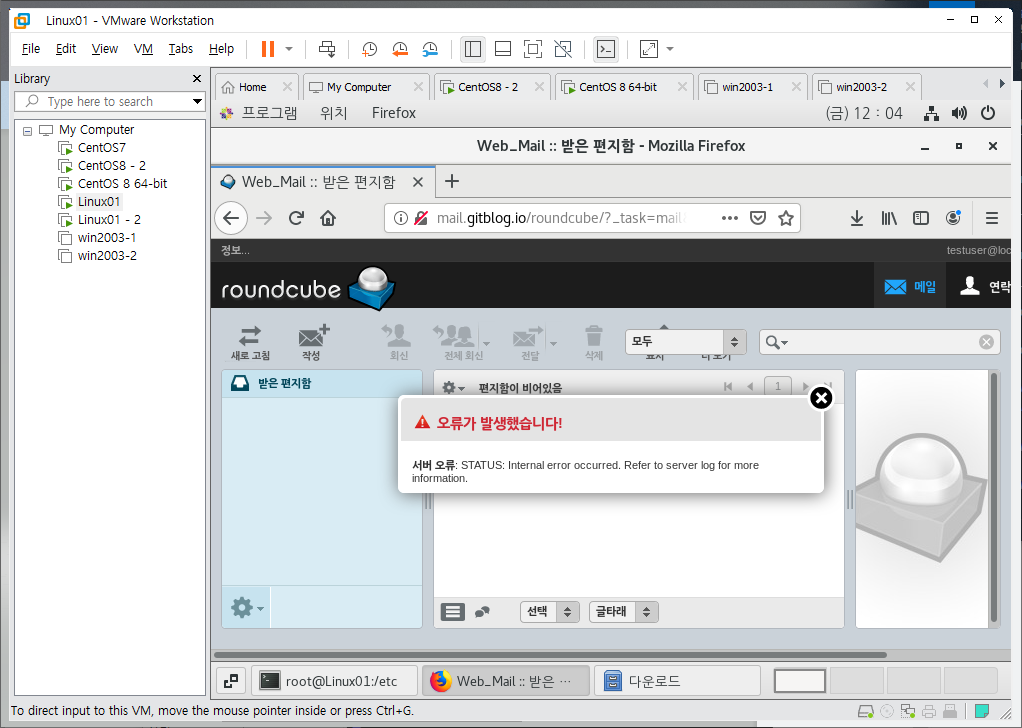Open Firefox downloads panel
This screenshot has height=728, width=1022.
(x=857, y=218)
